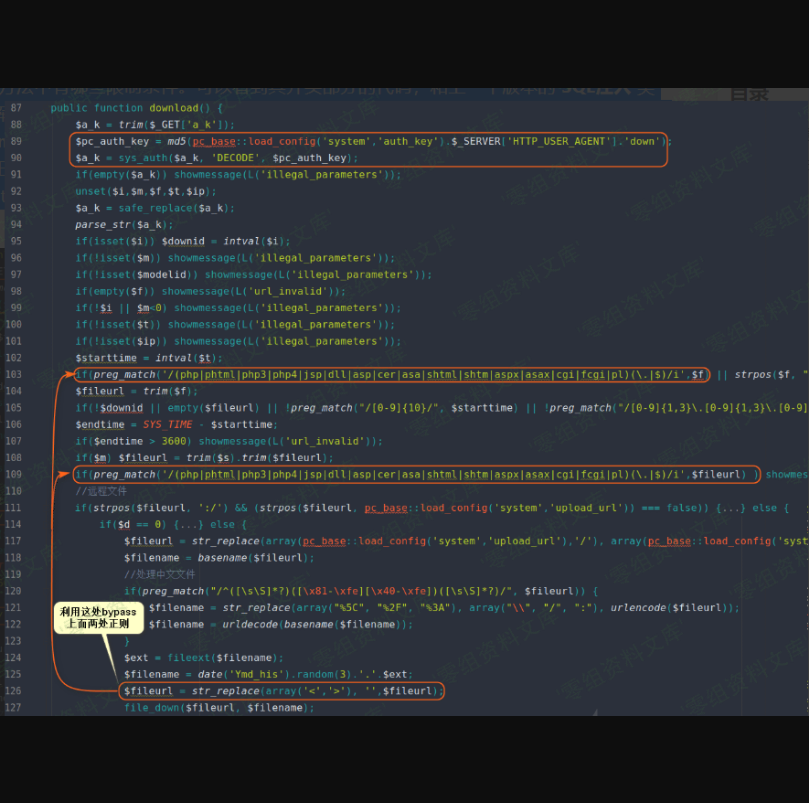The width and height of the screenshot is (809, 803).
Task: Click the 'DECODE' string literal
Action: click(234, 158)
